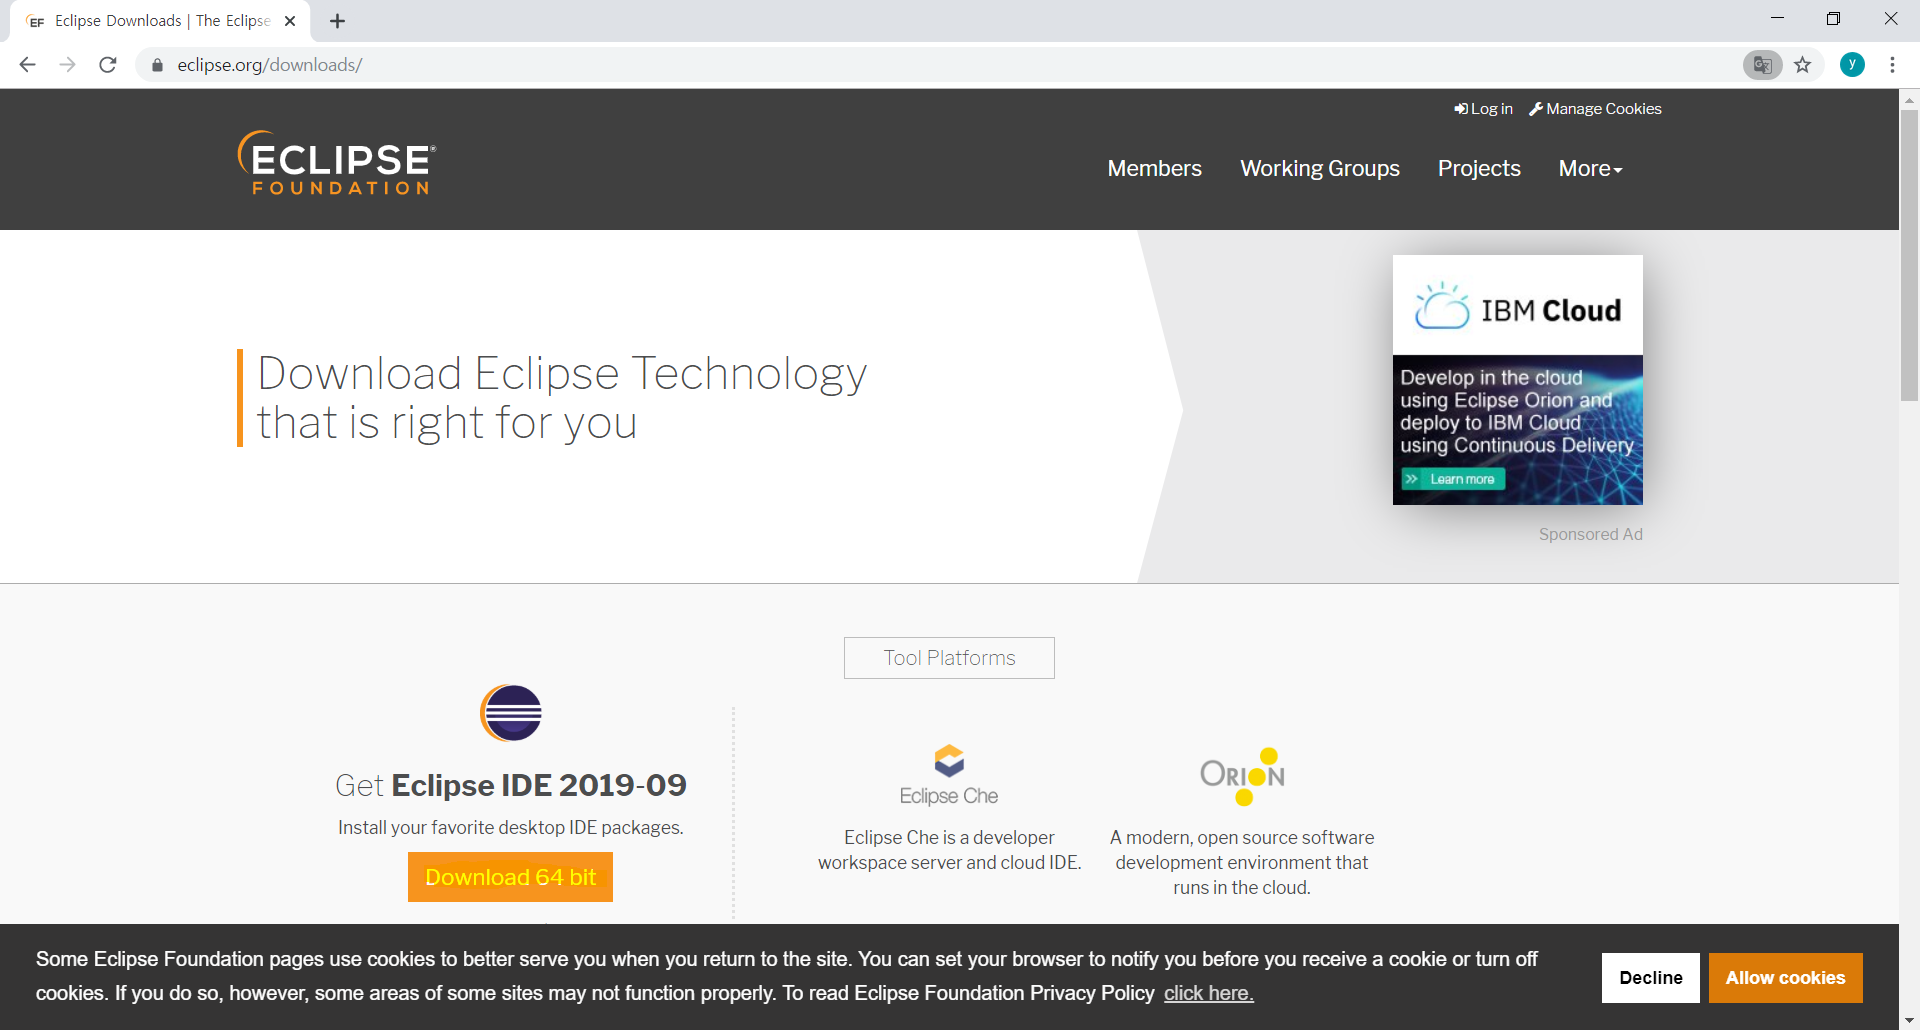Click the Tool Platforms button
The width and height of the screenshot is (1920, 1030).
click(x=949, y=658)
